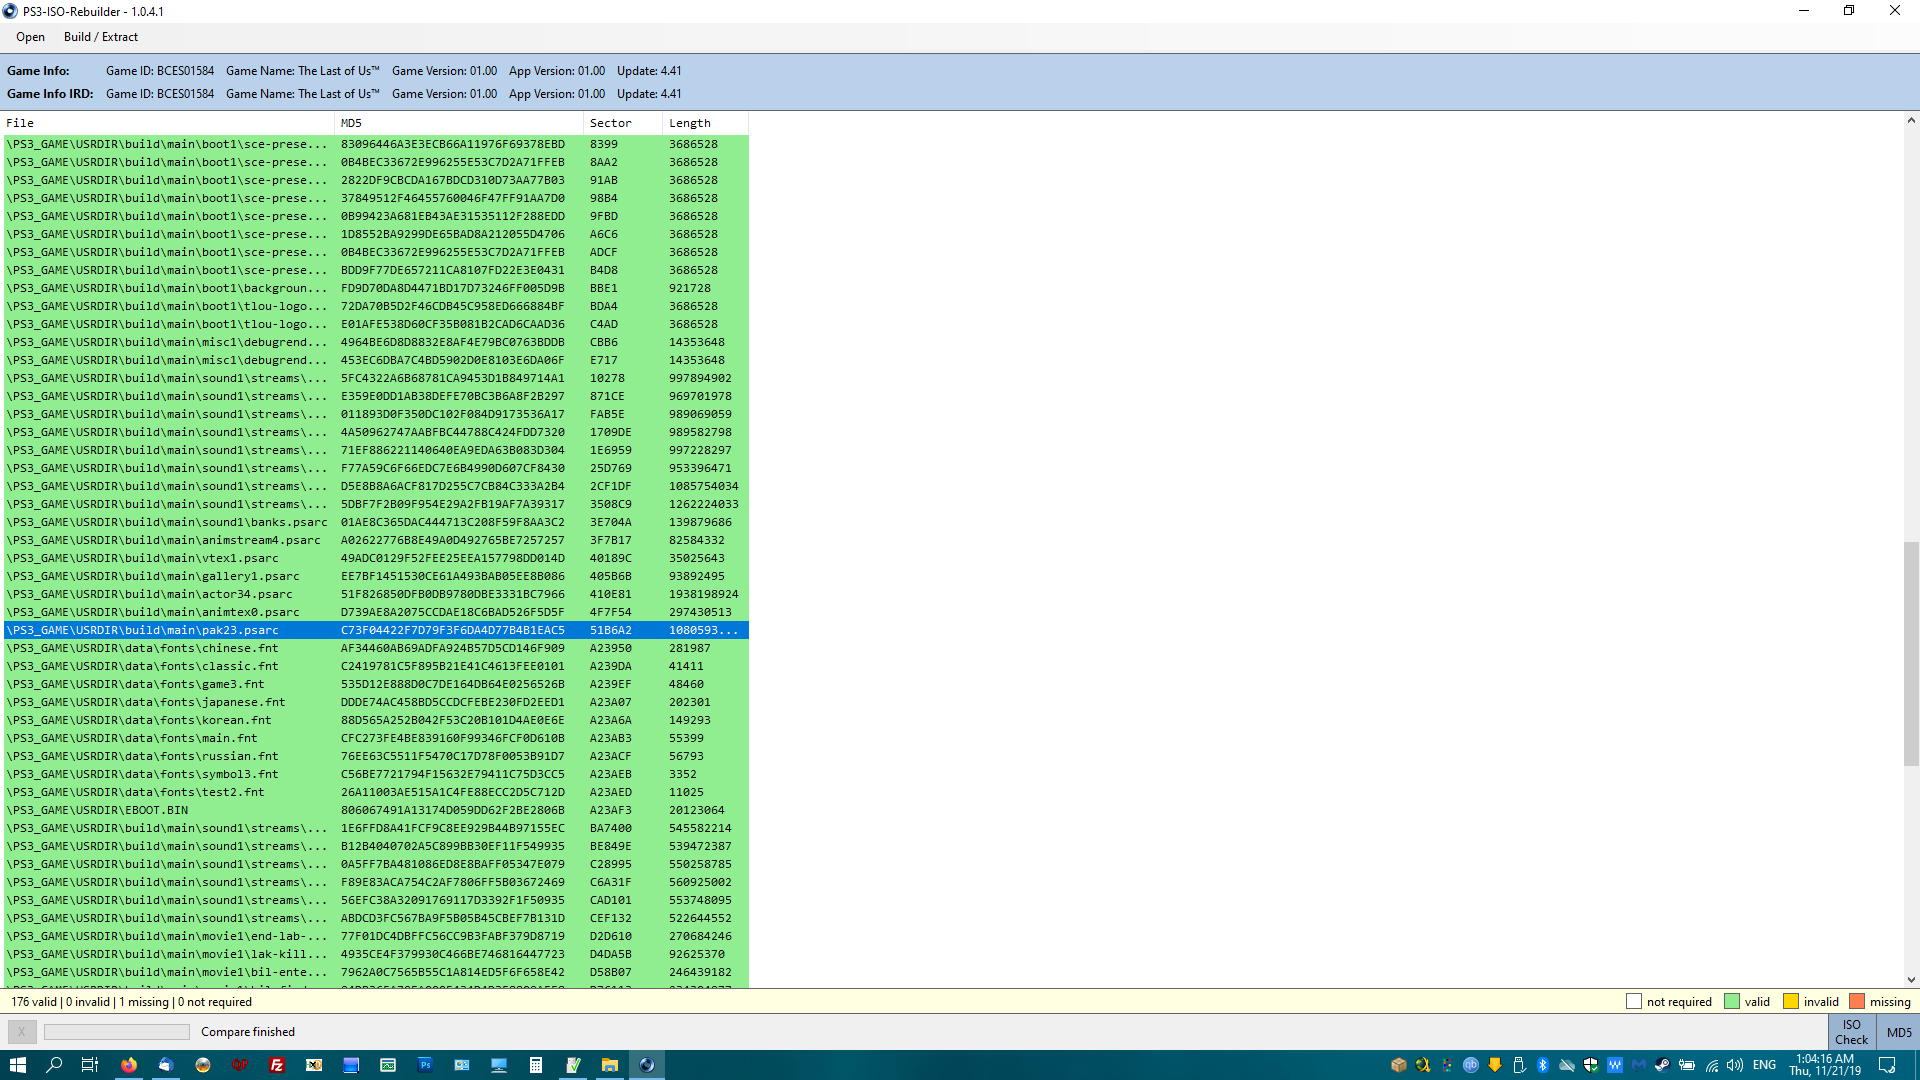Open Calculator from the taskbar
Screen dimensions: 1920x1080
(536, 1065)
